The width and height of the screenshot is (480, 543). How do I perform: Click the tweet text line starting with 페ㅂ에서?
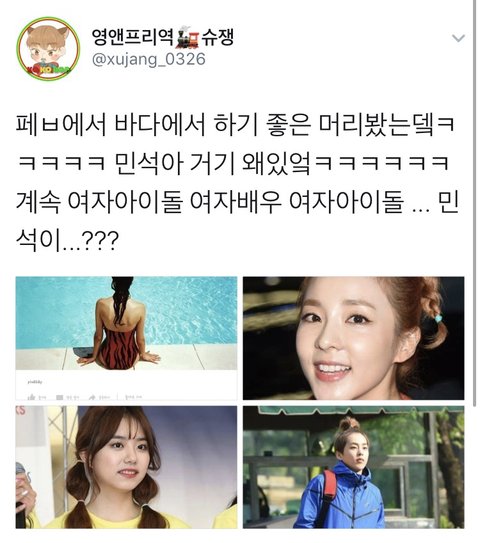pyautogui.click(x=235, y=124)
